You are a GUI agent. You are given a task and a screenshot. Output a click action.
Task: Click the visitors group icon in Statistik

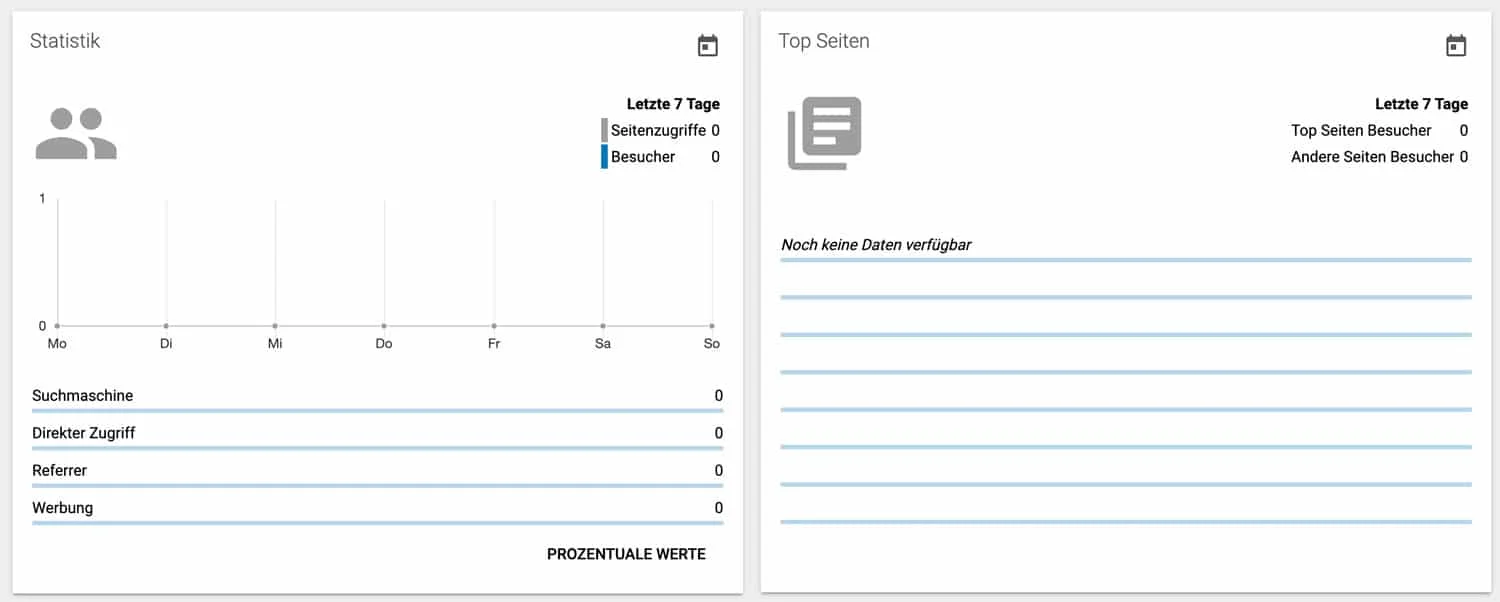(x=76, y=132)
